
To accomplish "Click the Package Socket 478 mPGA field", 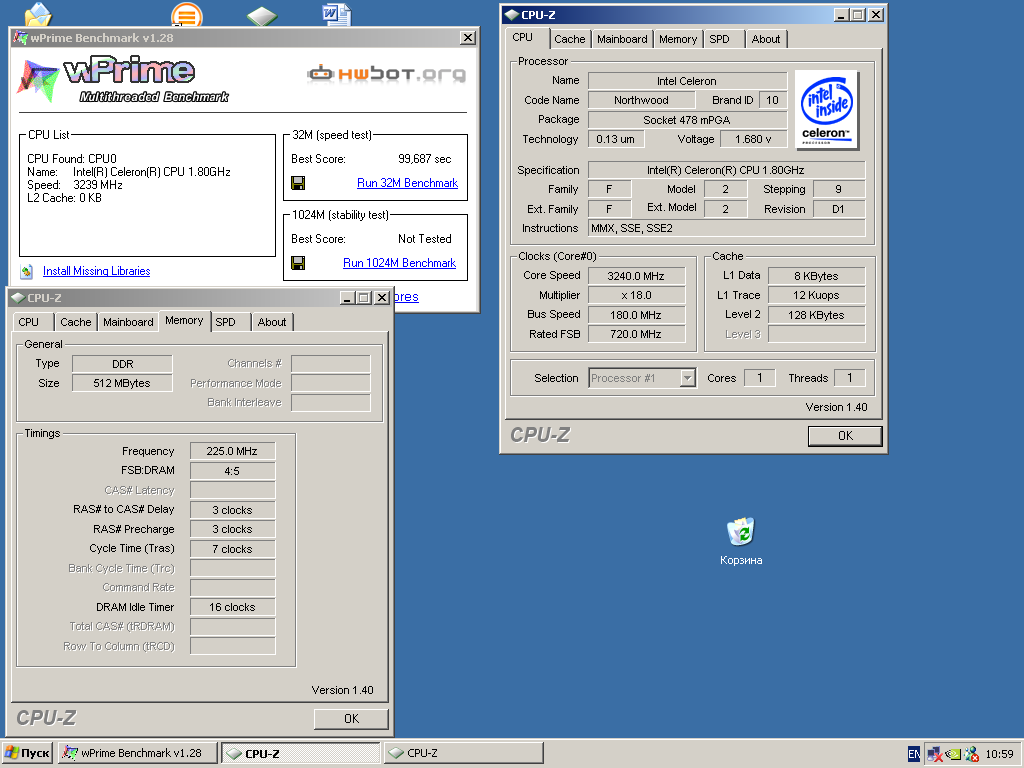I will [x=687, y=120].
